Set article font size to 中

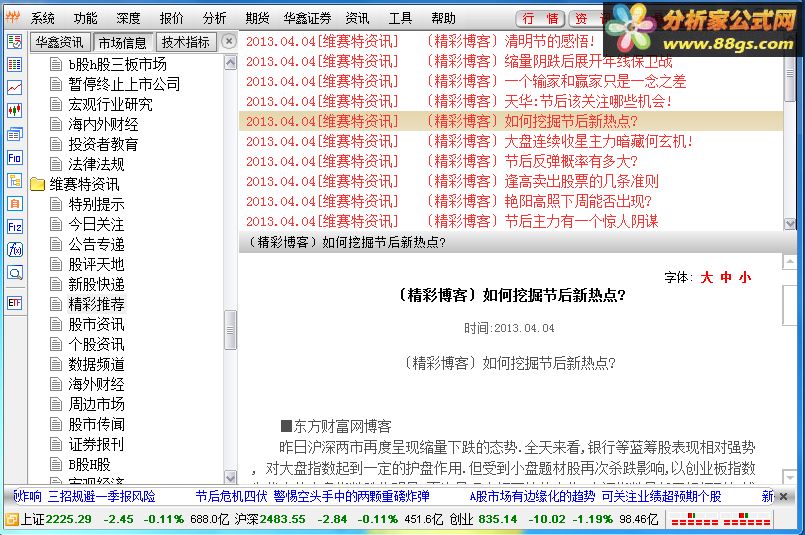726,278
